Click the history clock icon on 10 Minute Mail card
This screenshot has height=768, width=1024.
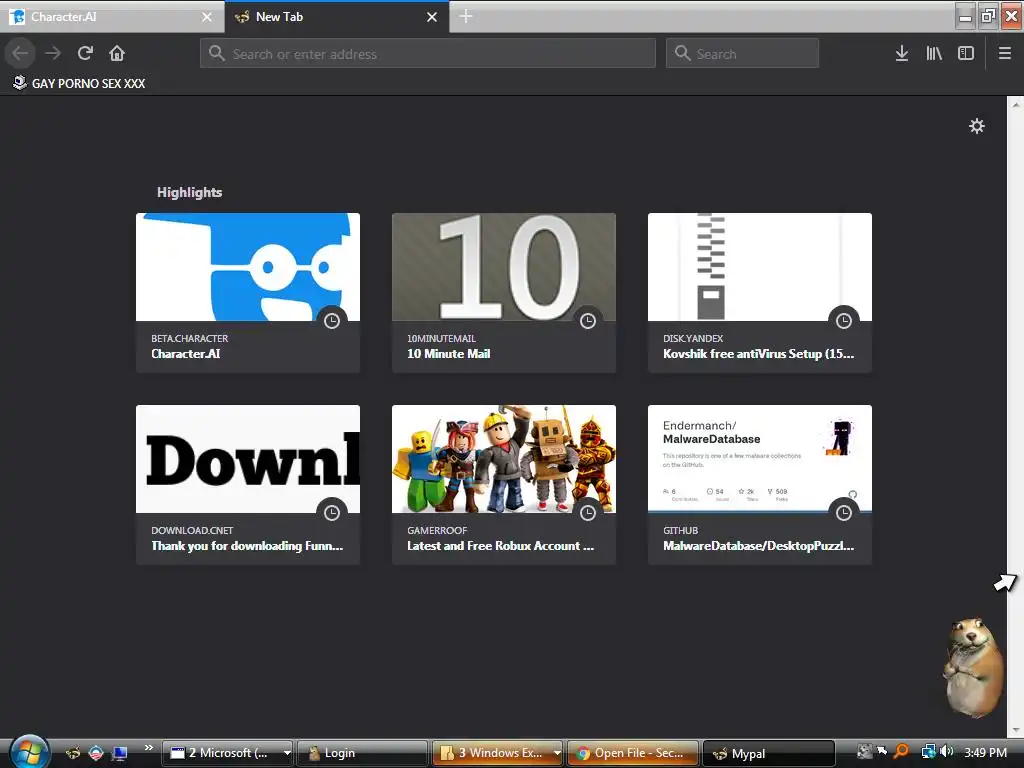coord(588,320)
